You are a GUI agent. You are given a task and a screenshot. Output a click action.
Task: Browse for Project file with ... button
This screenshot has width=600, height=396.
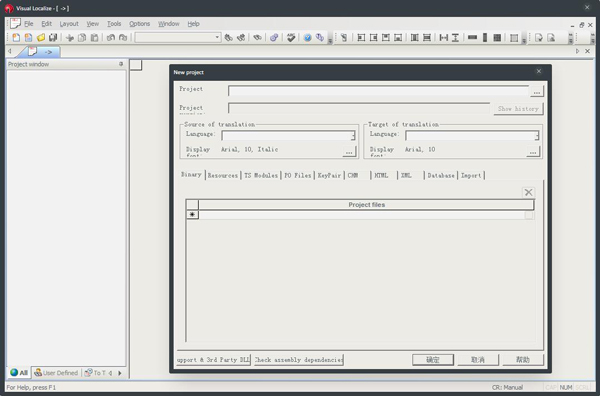[536, 92]
